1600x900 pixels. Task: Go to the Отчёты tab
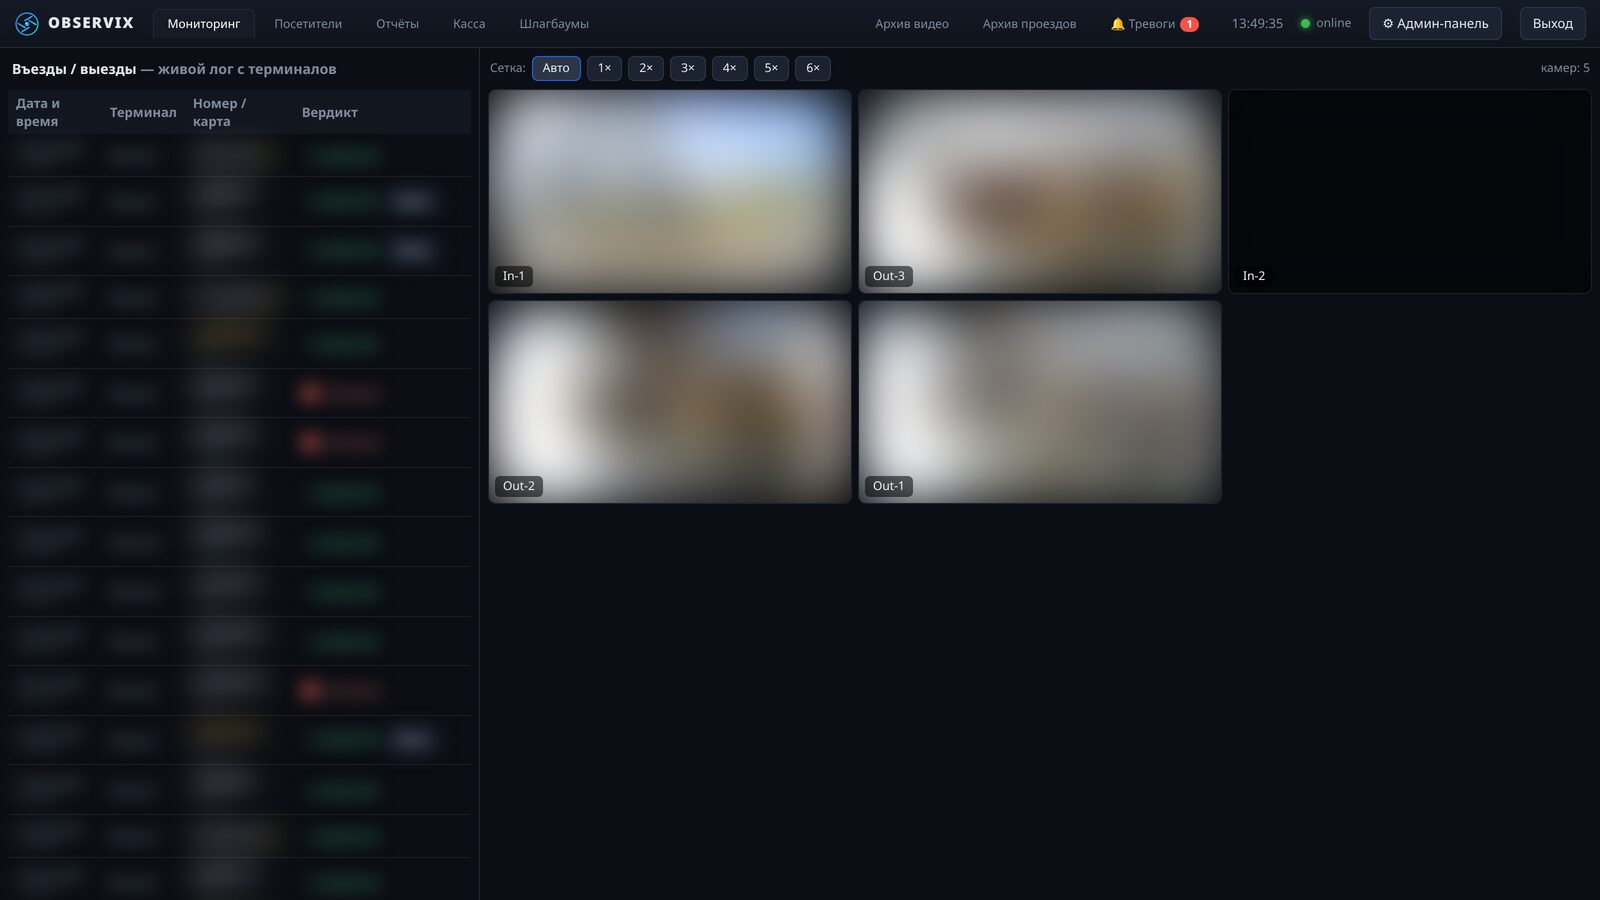[x=397, y=24]
